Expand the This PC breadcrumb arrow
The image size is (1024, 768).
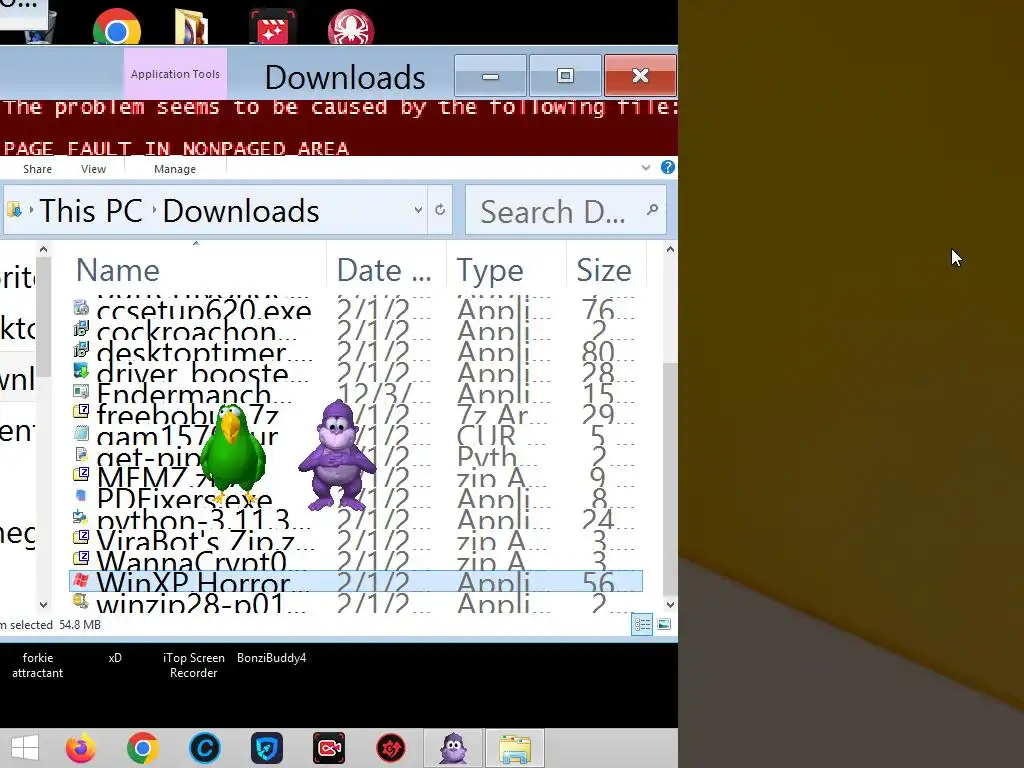tap(155, 210)
